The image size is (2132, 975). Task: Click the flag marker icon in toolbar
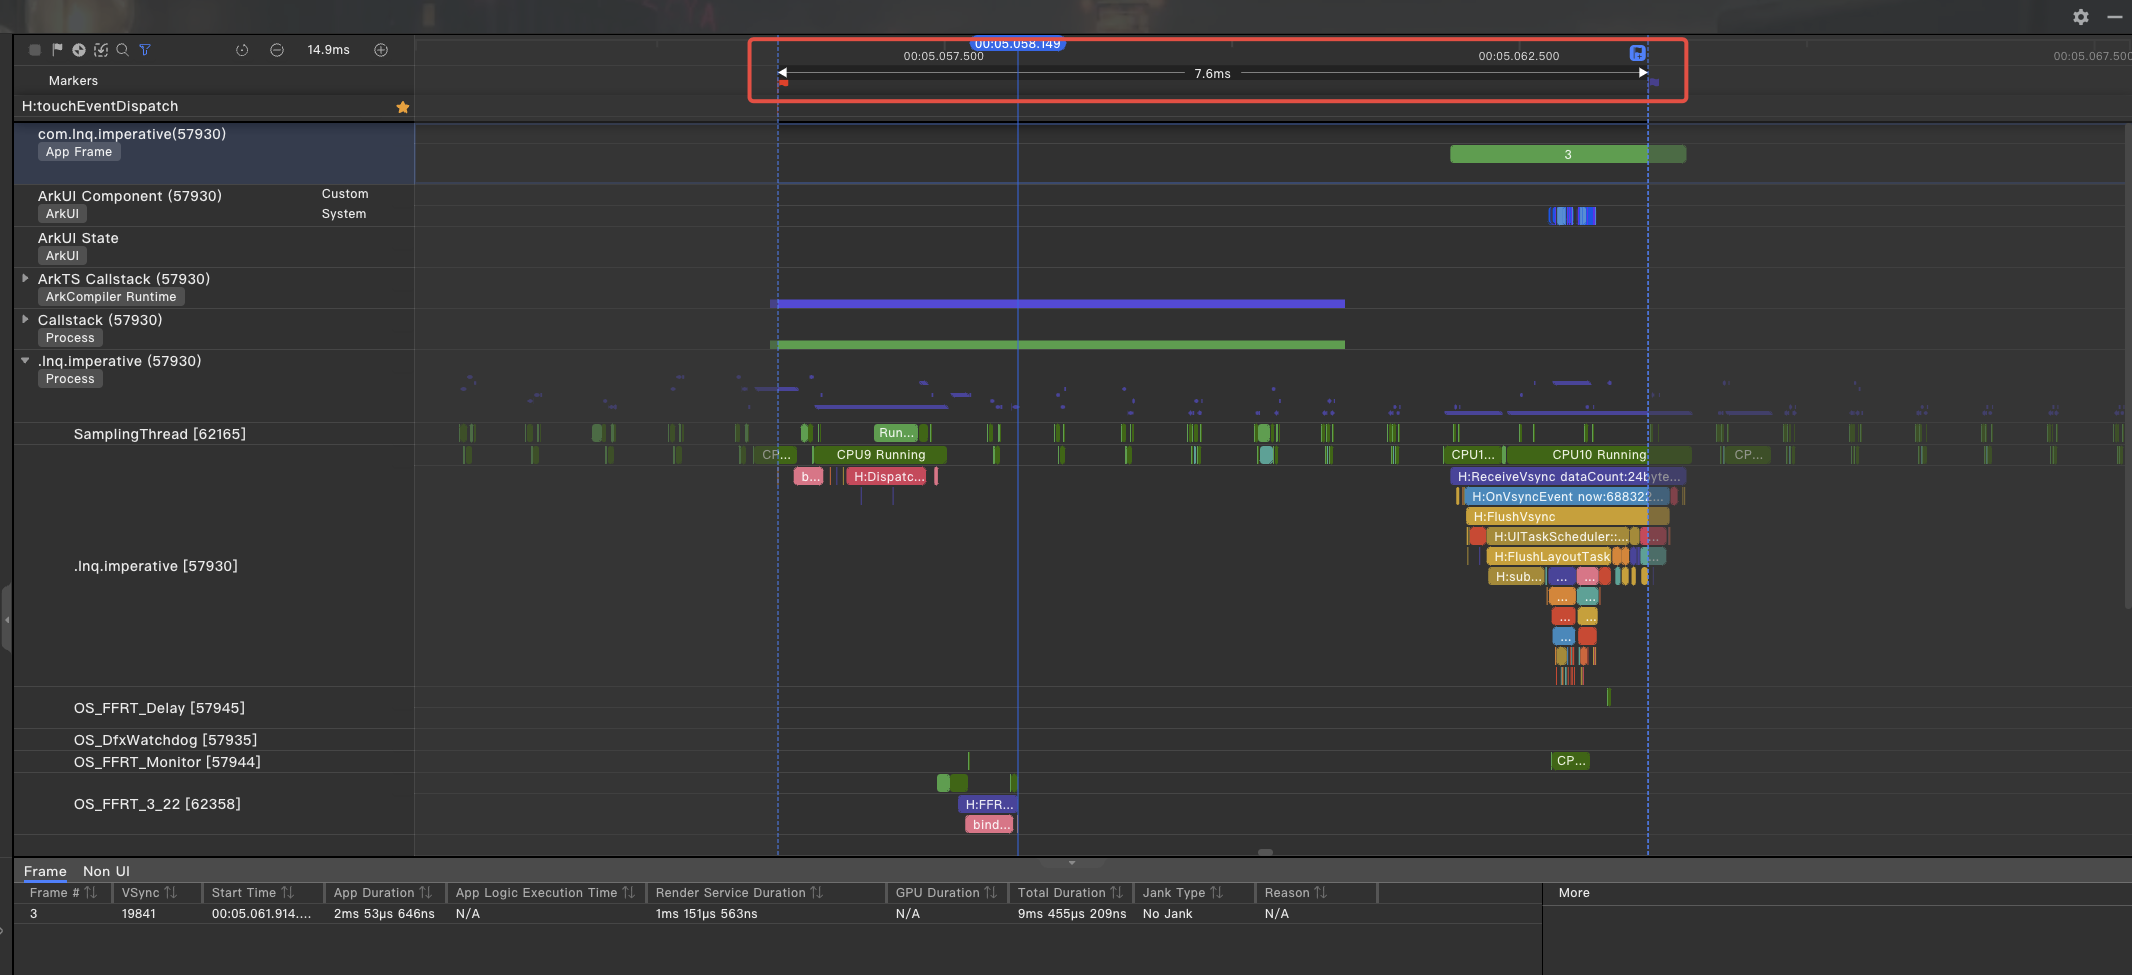(x=57, y=49)
